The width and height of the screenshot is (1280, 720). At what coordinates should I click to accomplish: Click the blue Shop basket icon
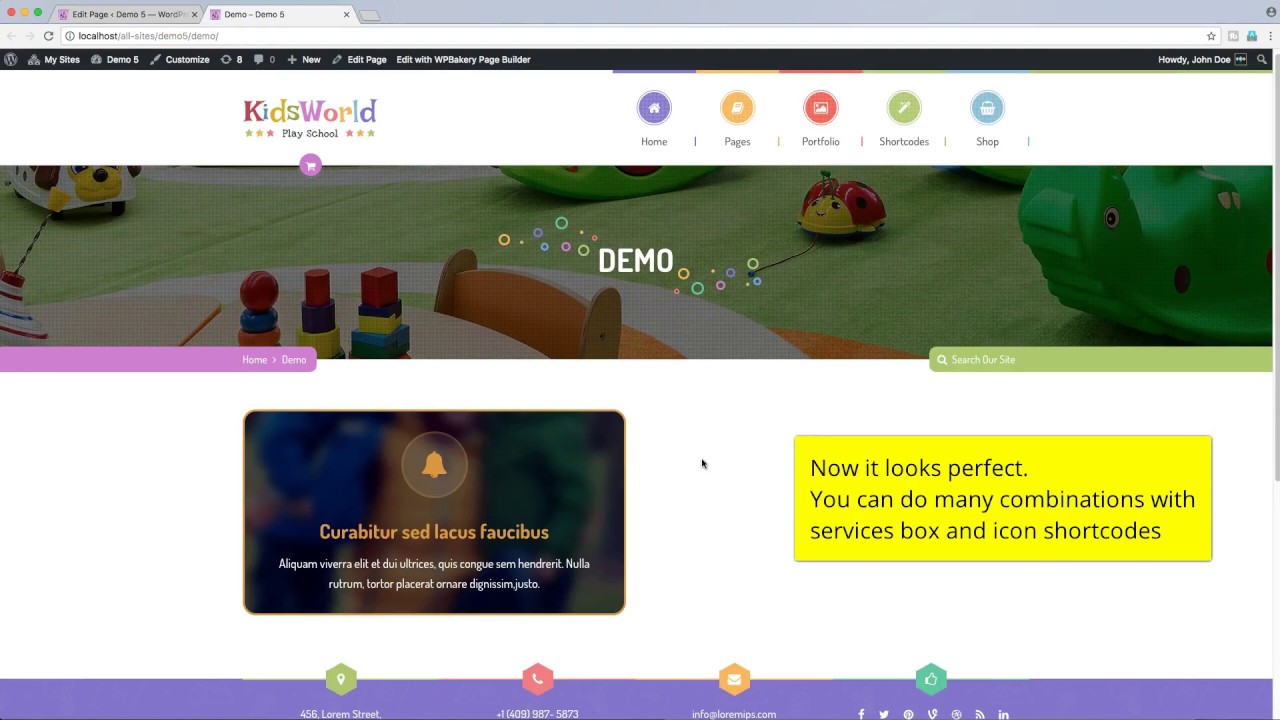click(987, 108)
